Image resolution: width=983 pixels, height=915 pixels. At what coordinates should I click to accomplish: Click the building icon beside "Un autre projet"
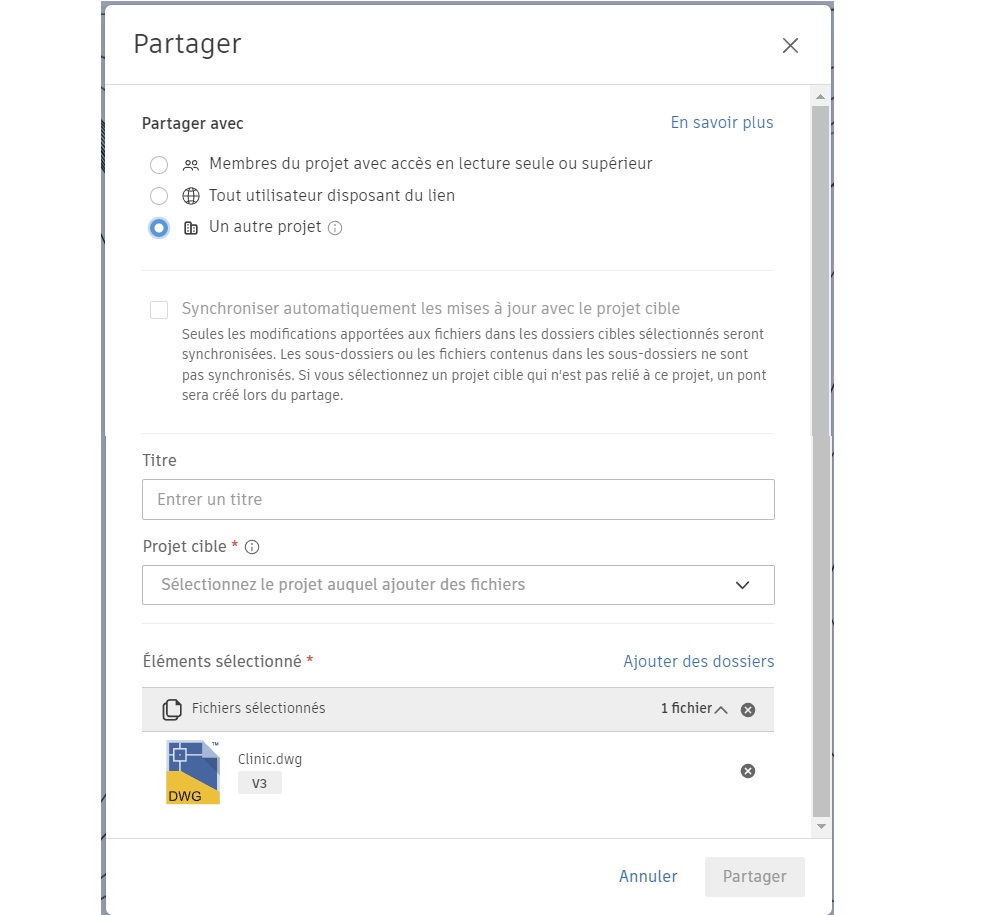point(190,227)
